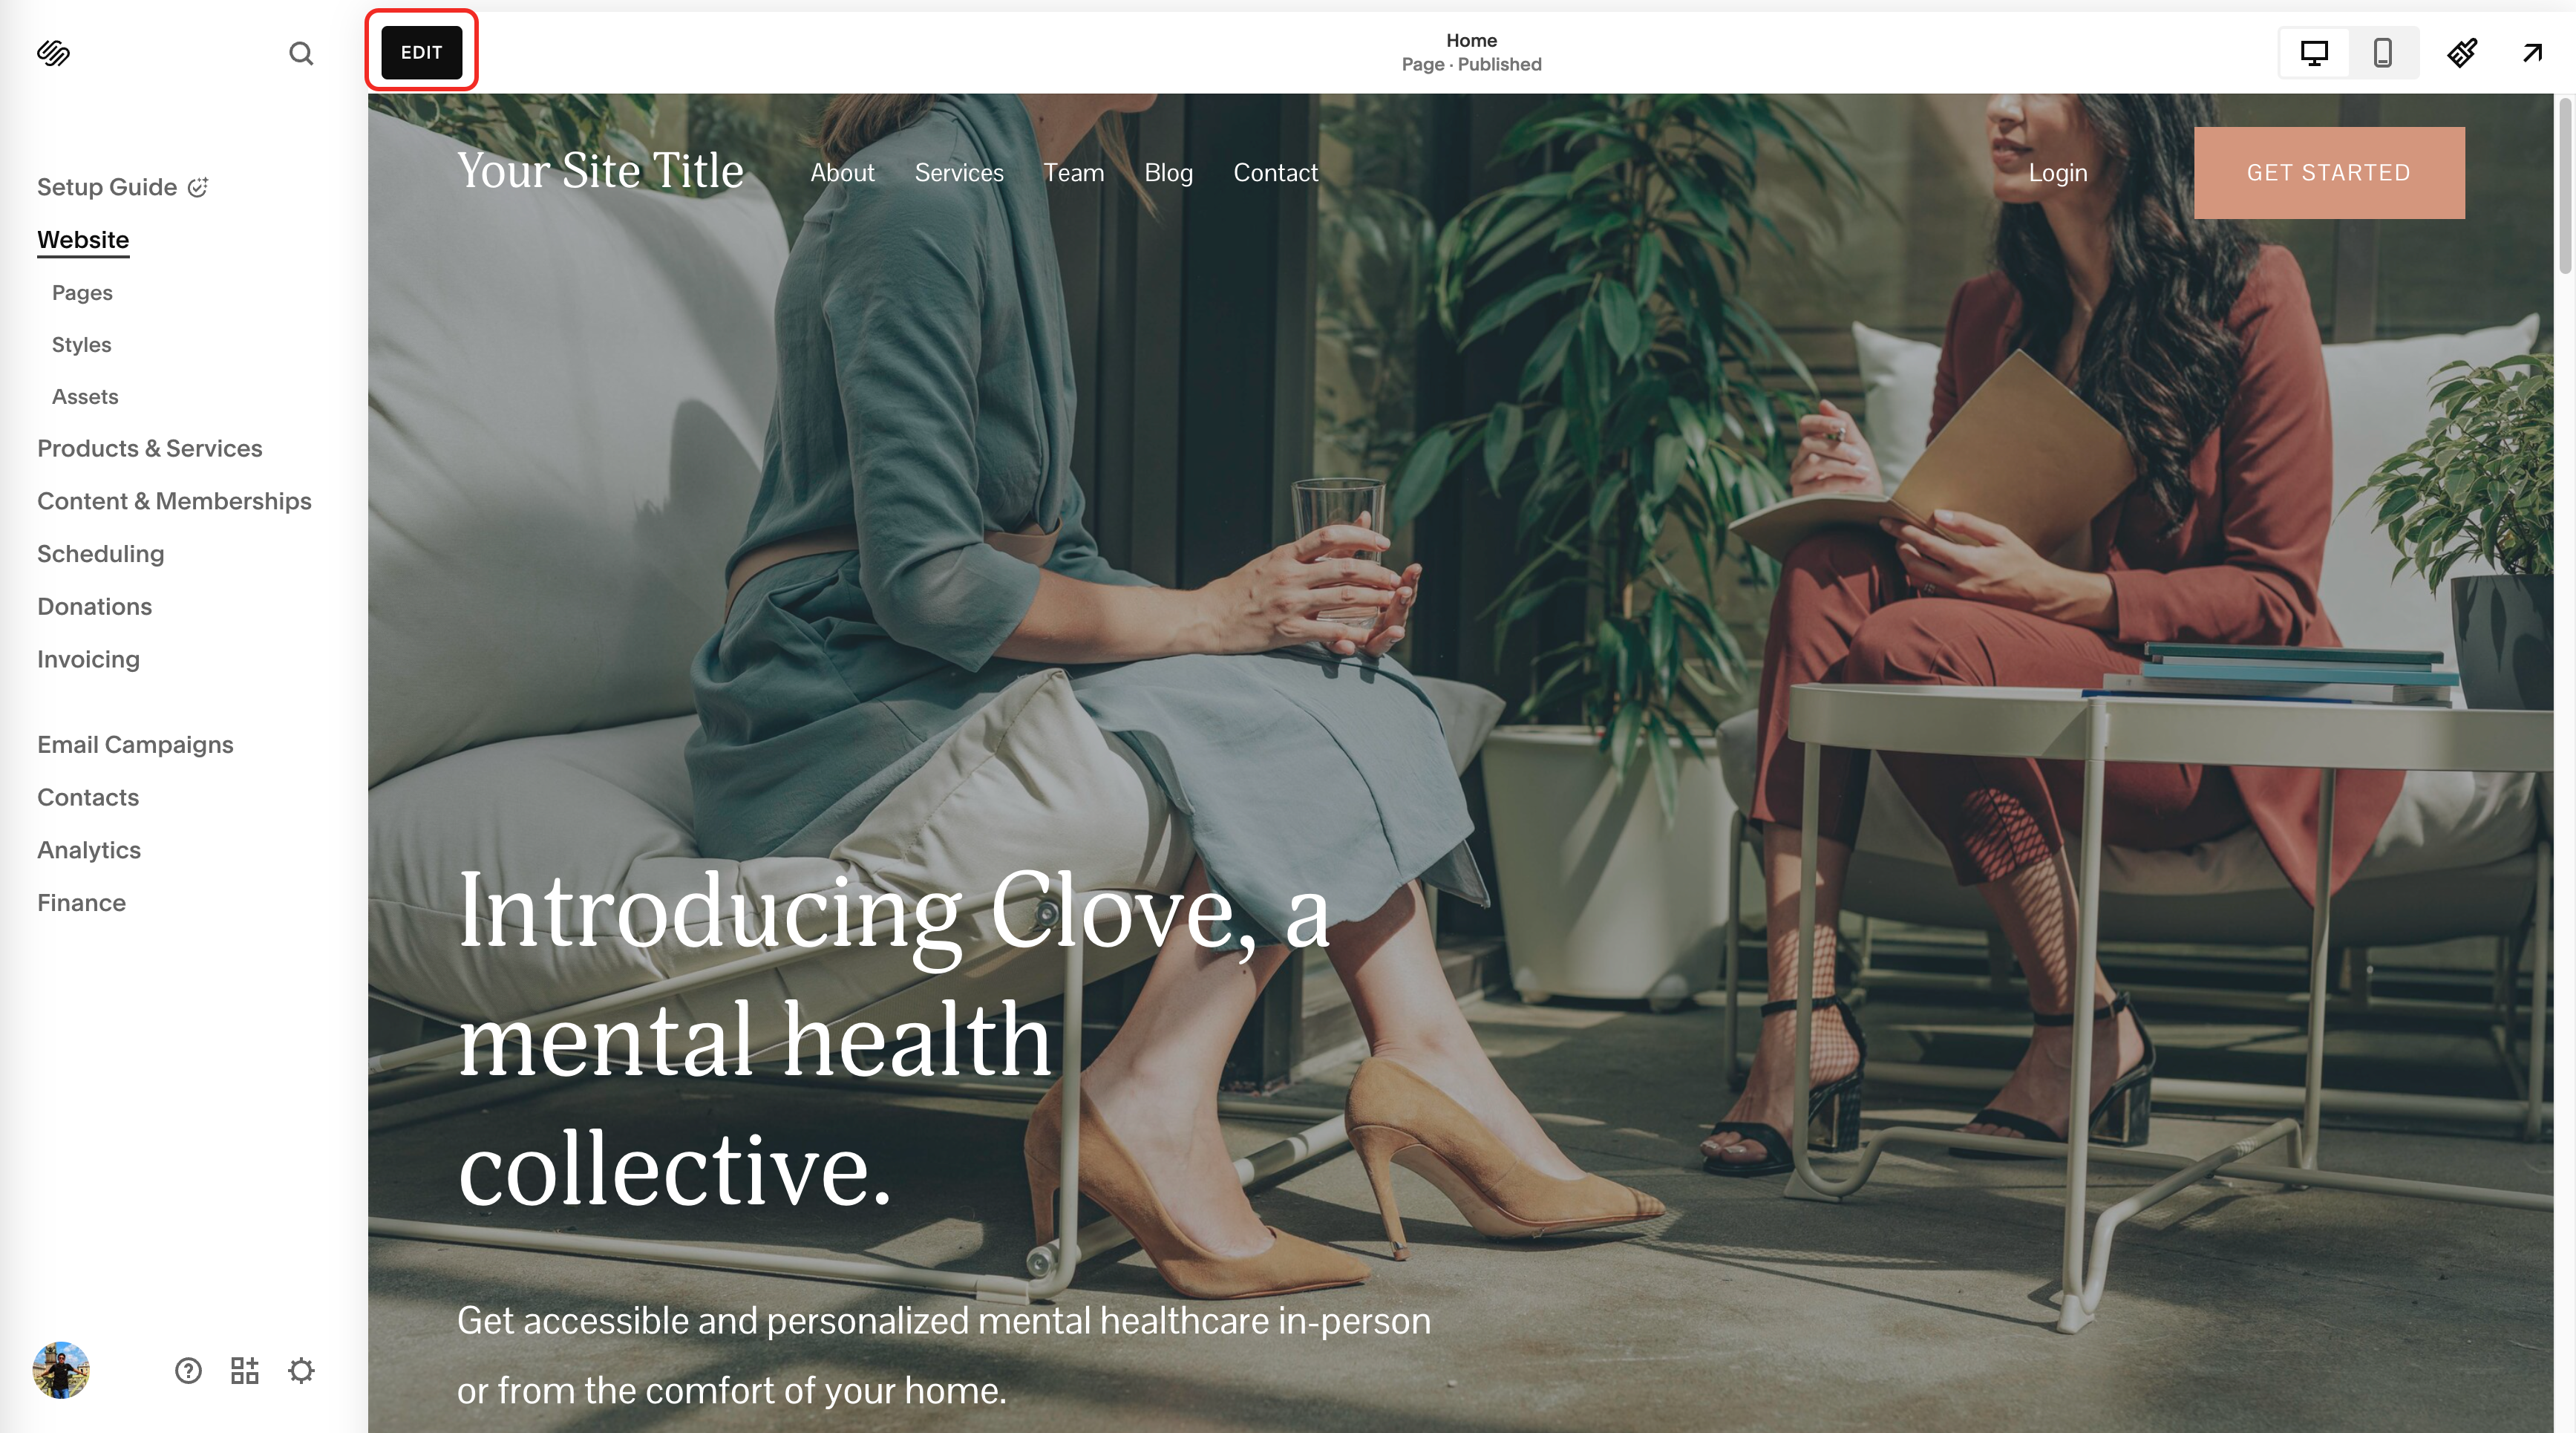Click the vertical scrollbar on the right
Viewport: 2576px width, 1433px height.
tap(2565, 185)
